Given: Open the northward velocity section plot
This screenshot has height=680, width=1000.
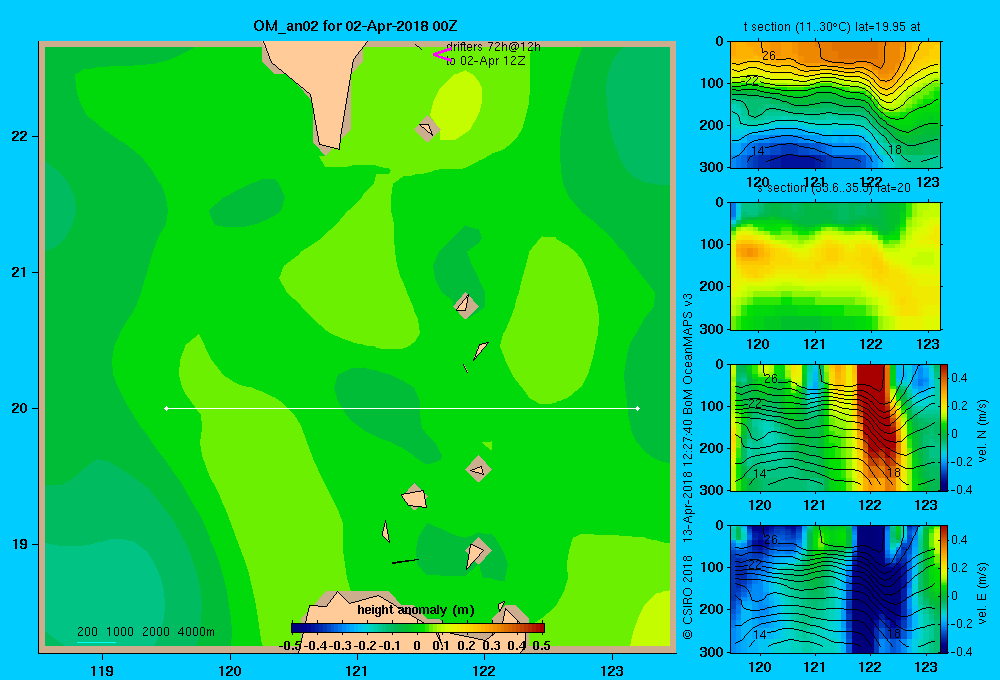Looking at the screenshot, I should (835, 427).
